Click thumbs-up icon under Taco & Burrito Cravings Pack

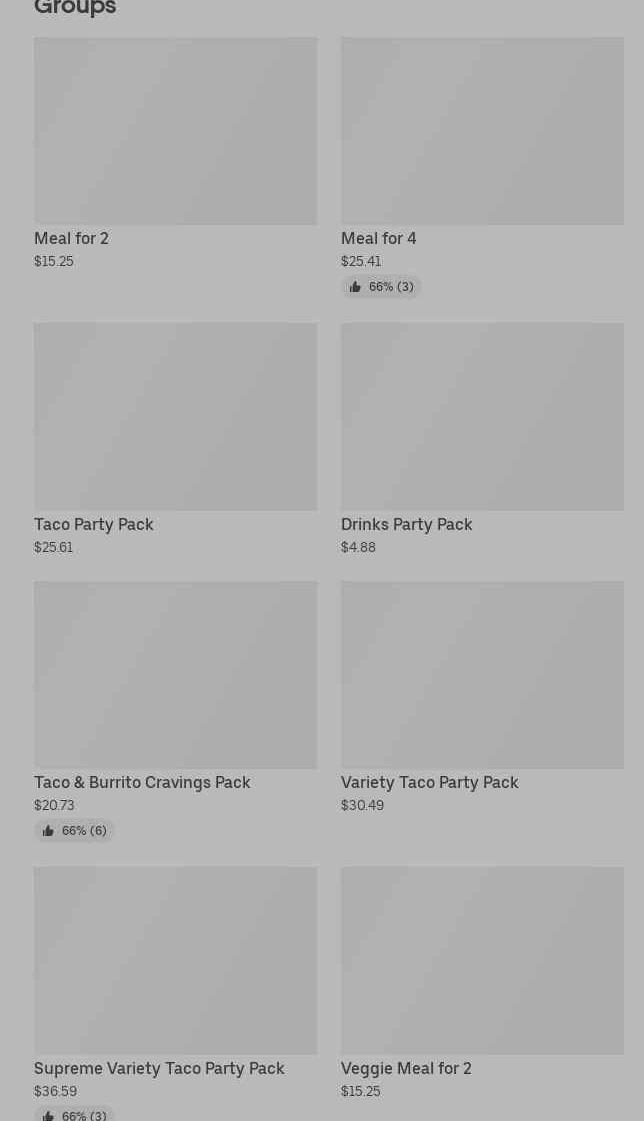click(x=48, y=831)
